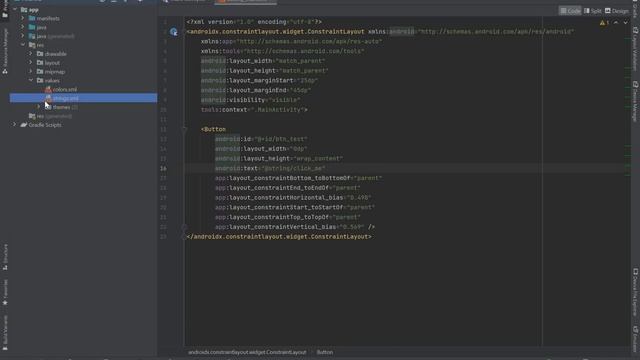Open the Gradle tool window on the right strip
The height and width of the screenshot is (360, 640).
coord(635,10)
